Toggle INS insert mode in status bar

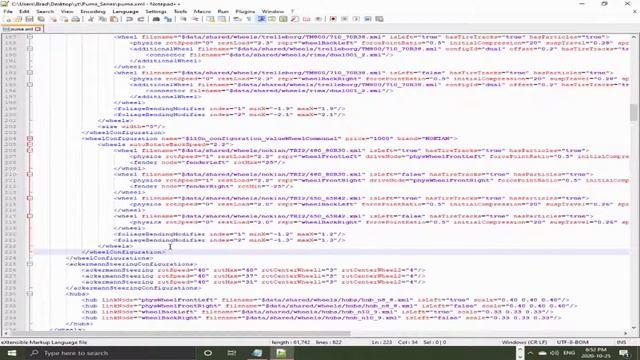(x=621, y=342)
